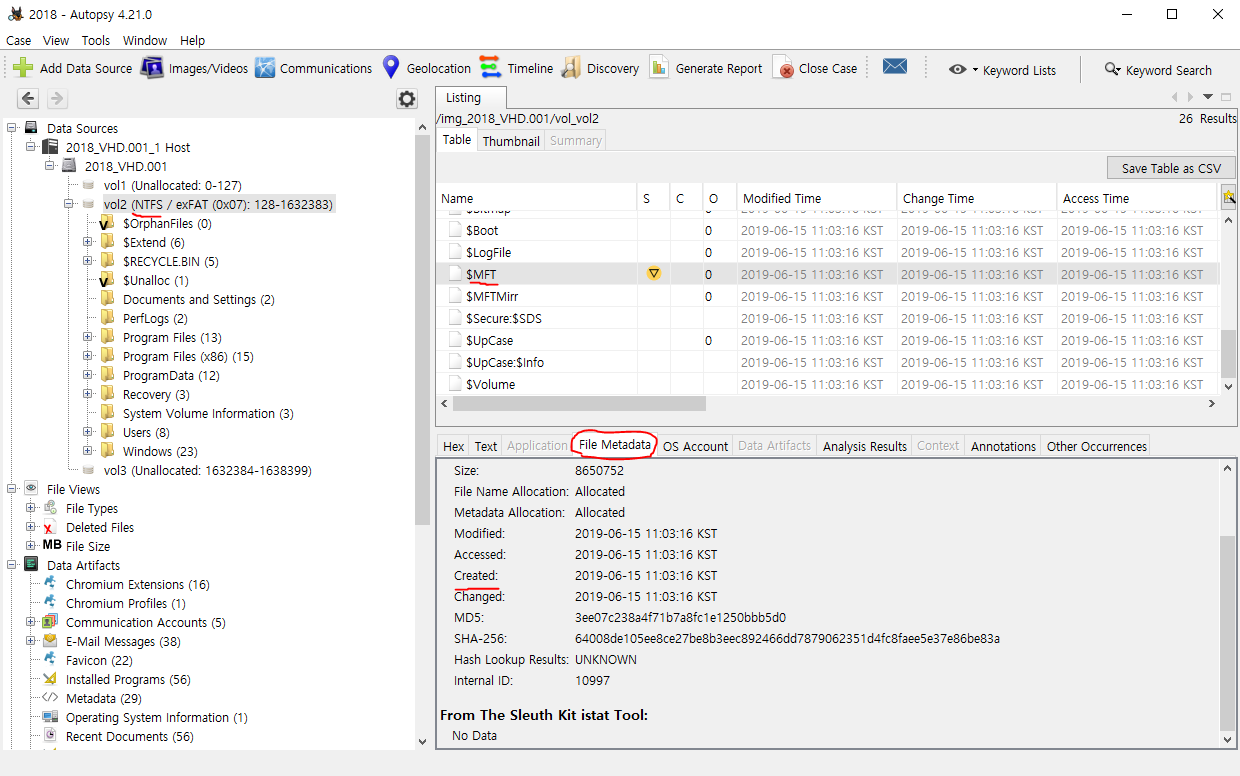Open the Tools menu
1240x776 pixels.
pos(96,40)
